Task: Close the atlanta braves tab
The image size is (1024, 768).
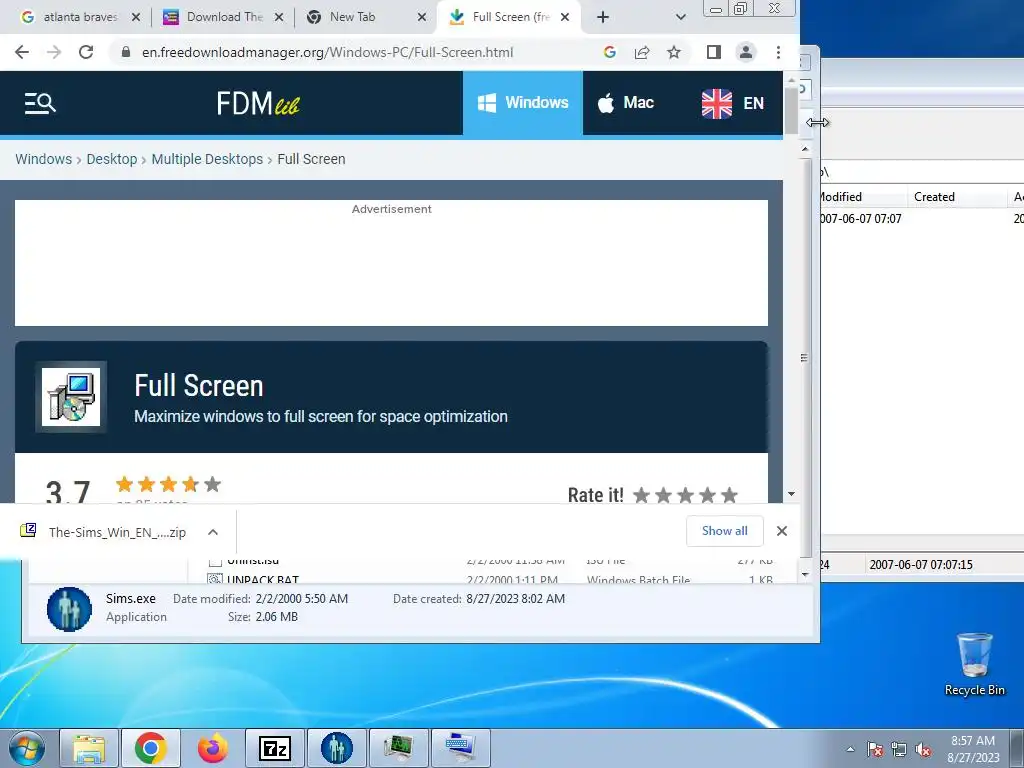Action: click(x=136, y=17)
